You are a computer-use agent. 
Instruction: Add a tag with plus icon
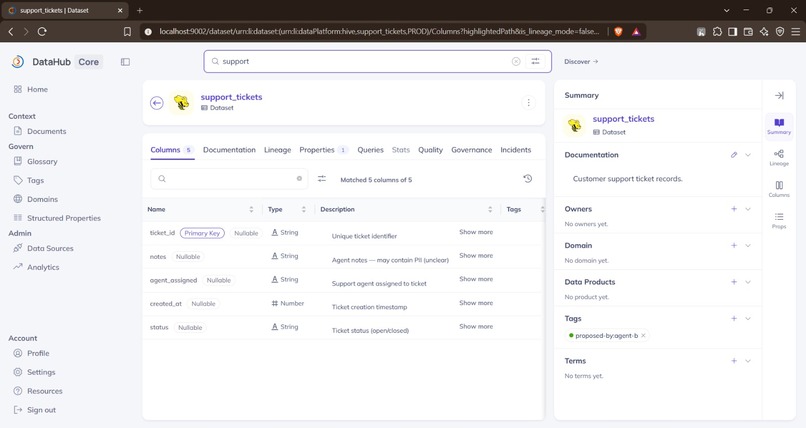[734, 319]
